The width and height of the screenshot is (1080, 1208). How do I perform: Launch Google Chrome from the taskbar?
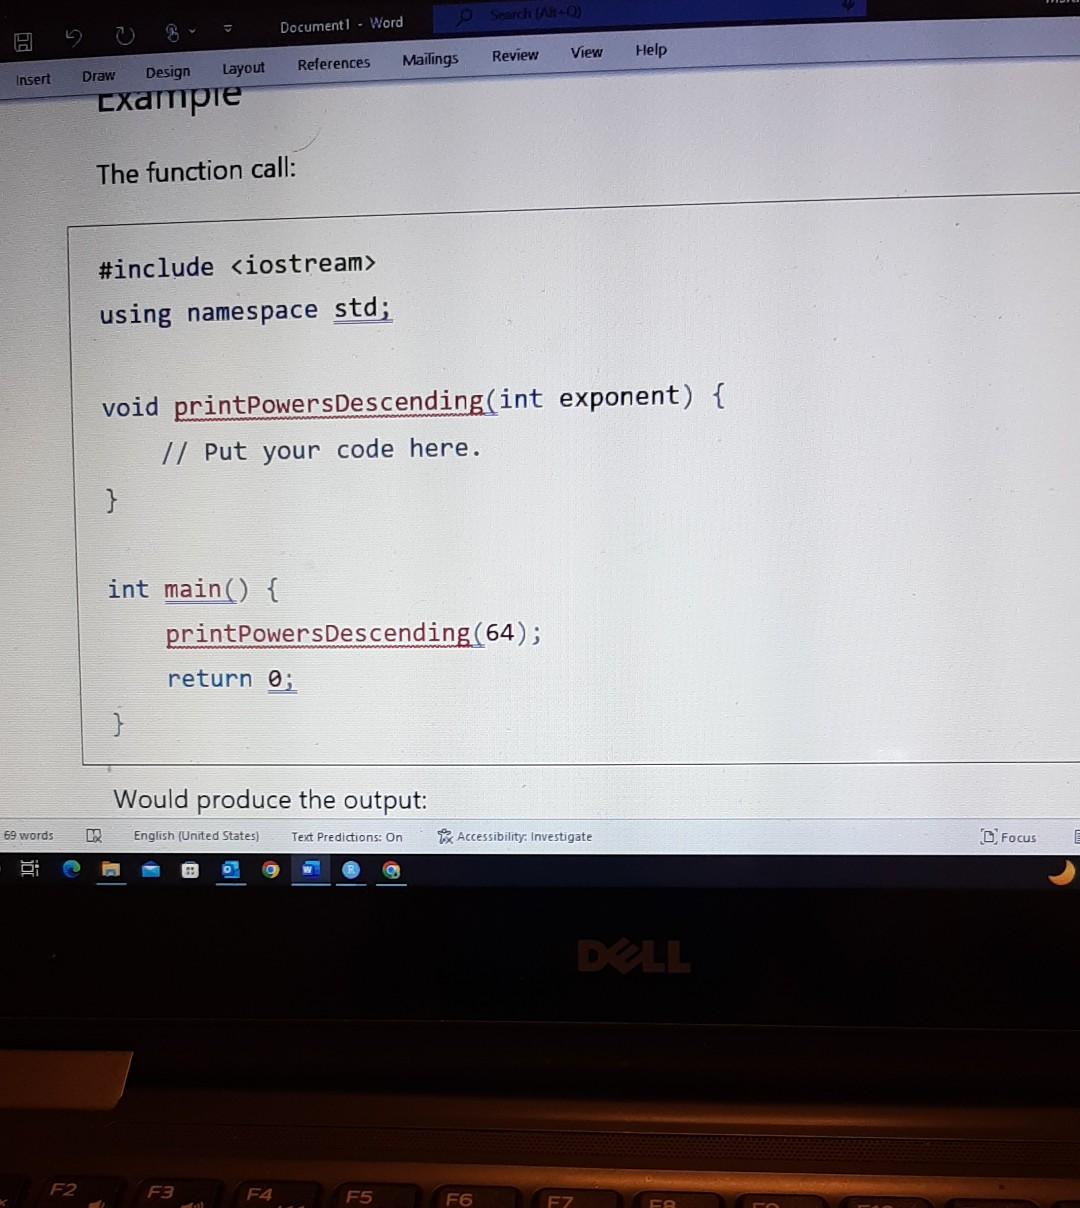[x=270, y=869]
